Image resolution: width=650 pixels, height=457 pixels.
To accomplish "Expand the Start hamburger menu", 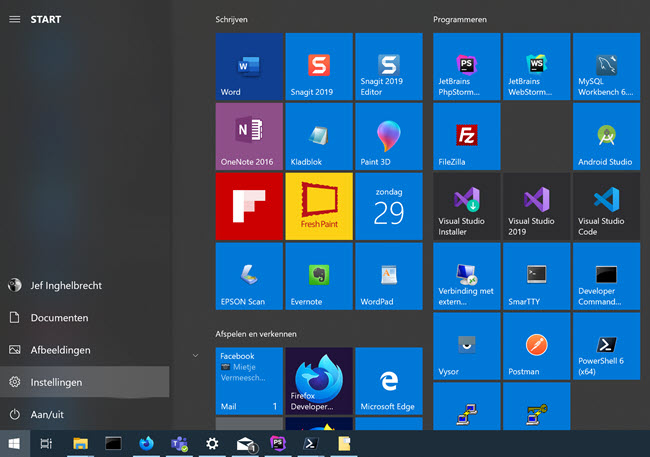I will [15, 19].
